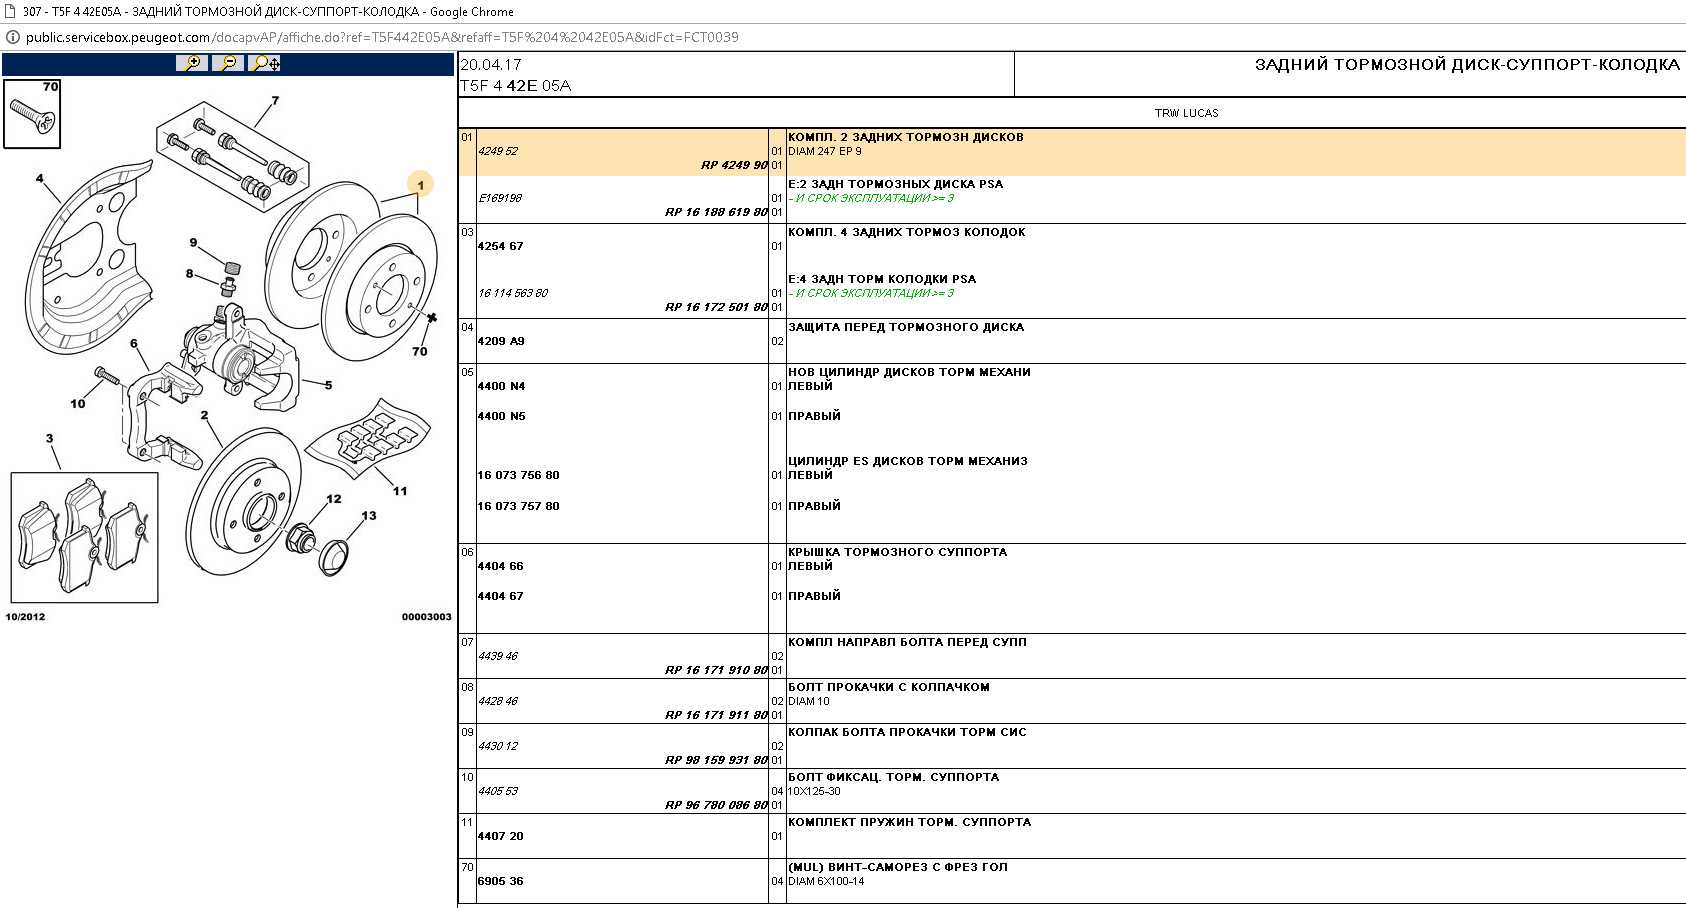Select callout 4 brake shield label

click(40, 179)
